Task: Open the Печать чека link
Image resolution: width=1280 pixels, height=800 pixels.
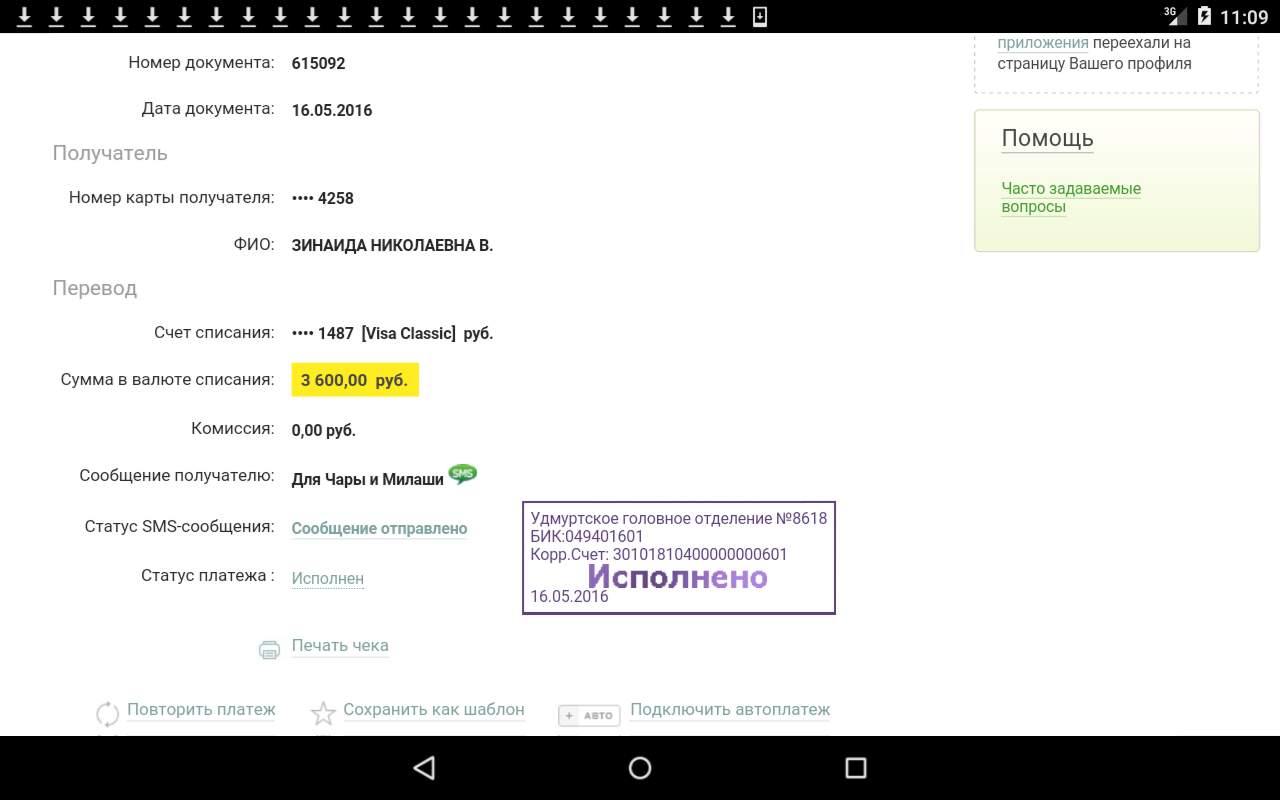Action: click(x=340, y=646)
